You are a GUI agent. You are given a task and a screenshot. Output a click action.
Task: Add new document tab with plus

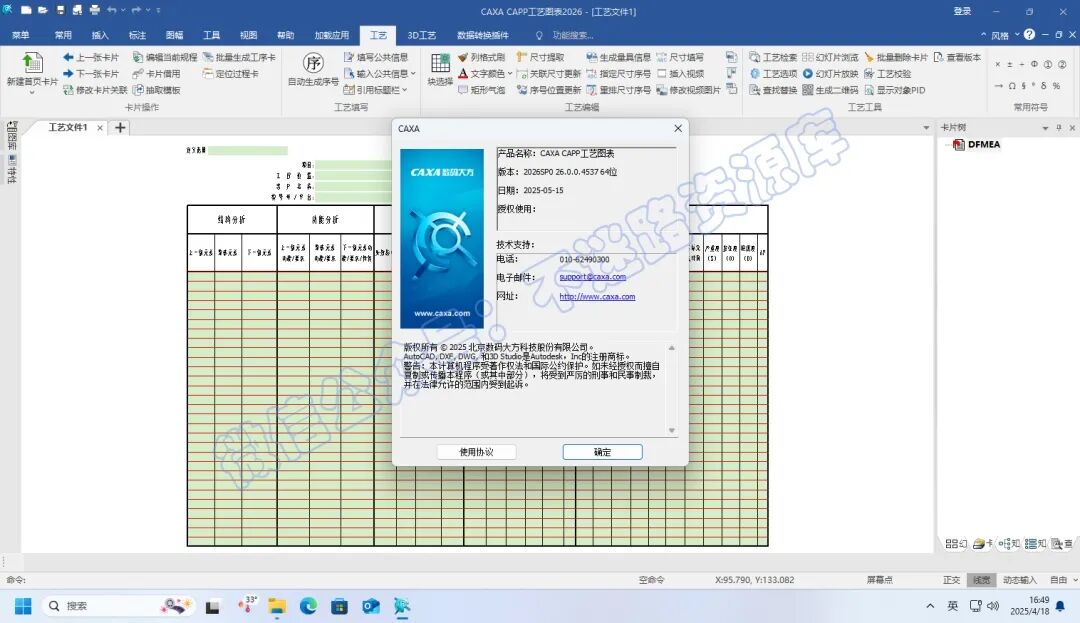pyautogui.click(x=120, y=127)
